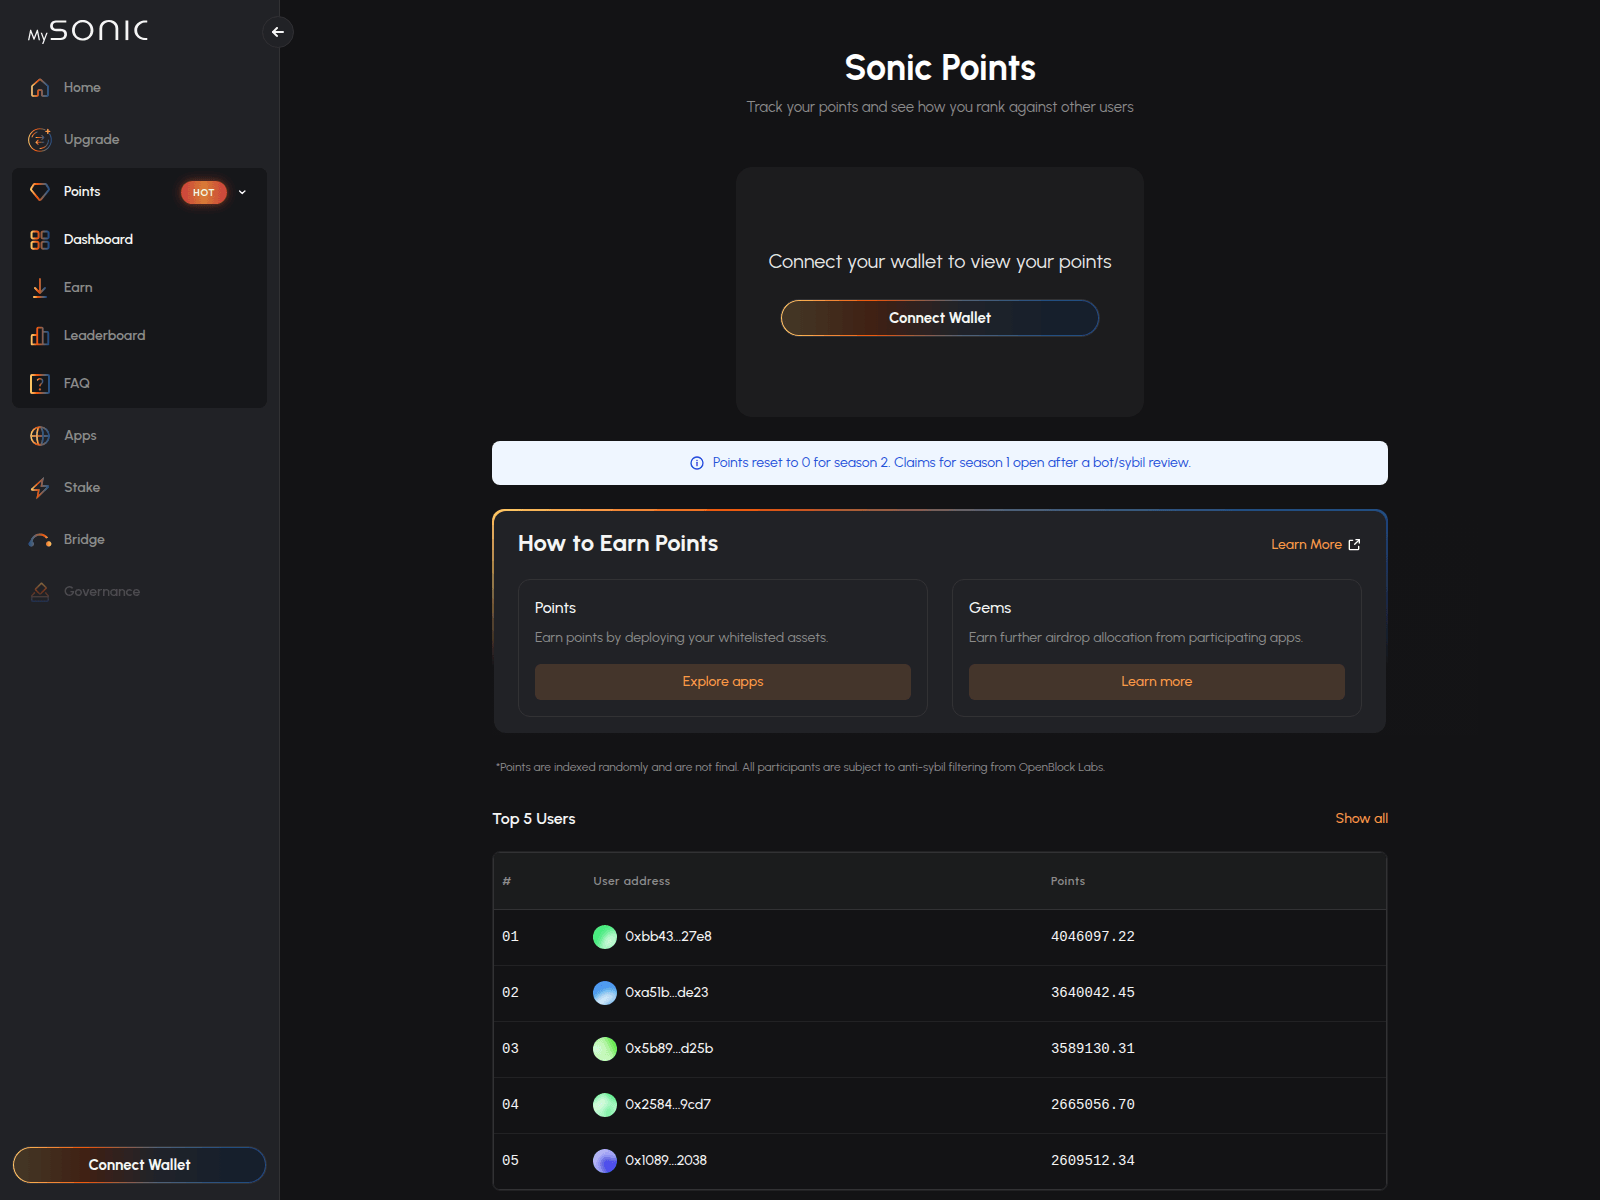Click address 0x5b89...d25b
This screenshot has height=1200, width=1600.
[669, 1049]
